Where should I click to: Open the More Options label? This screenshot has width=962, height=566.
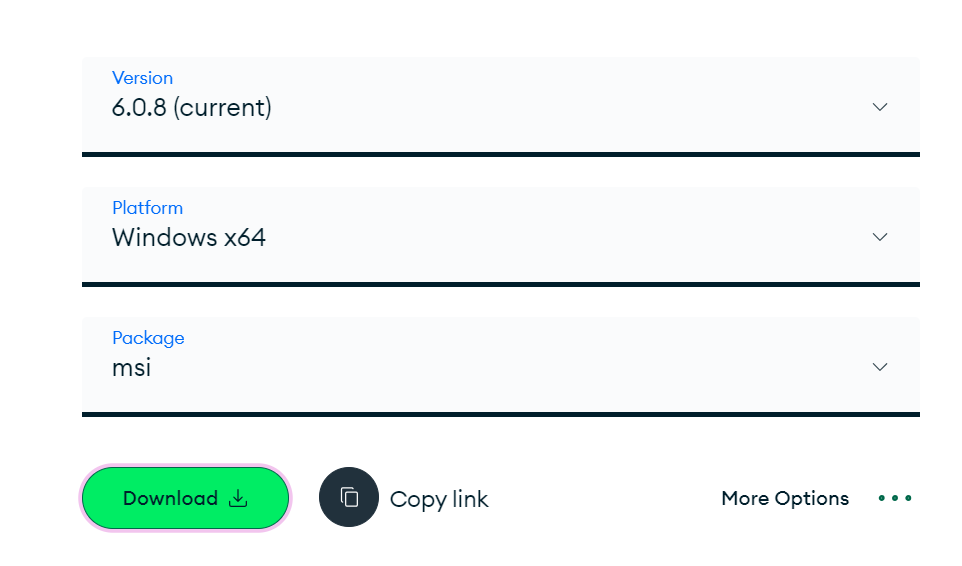pyautogui.click(x=785, y=498)
